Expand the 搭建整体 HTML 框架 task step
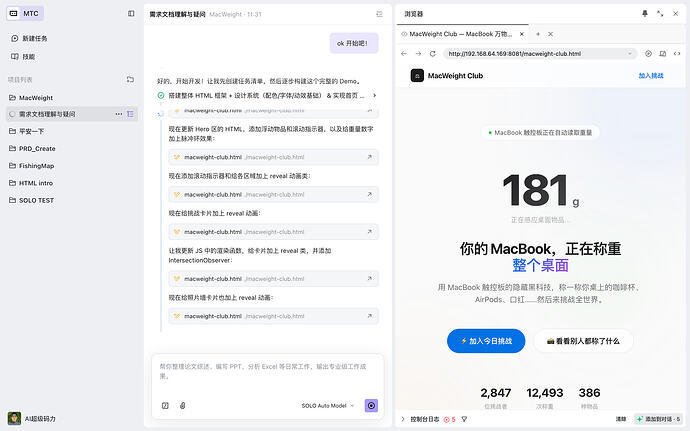The image size is (690, 431). tap(374, 95)
